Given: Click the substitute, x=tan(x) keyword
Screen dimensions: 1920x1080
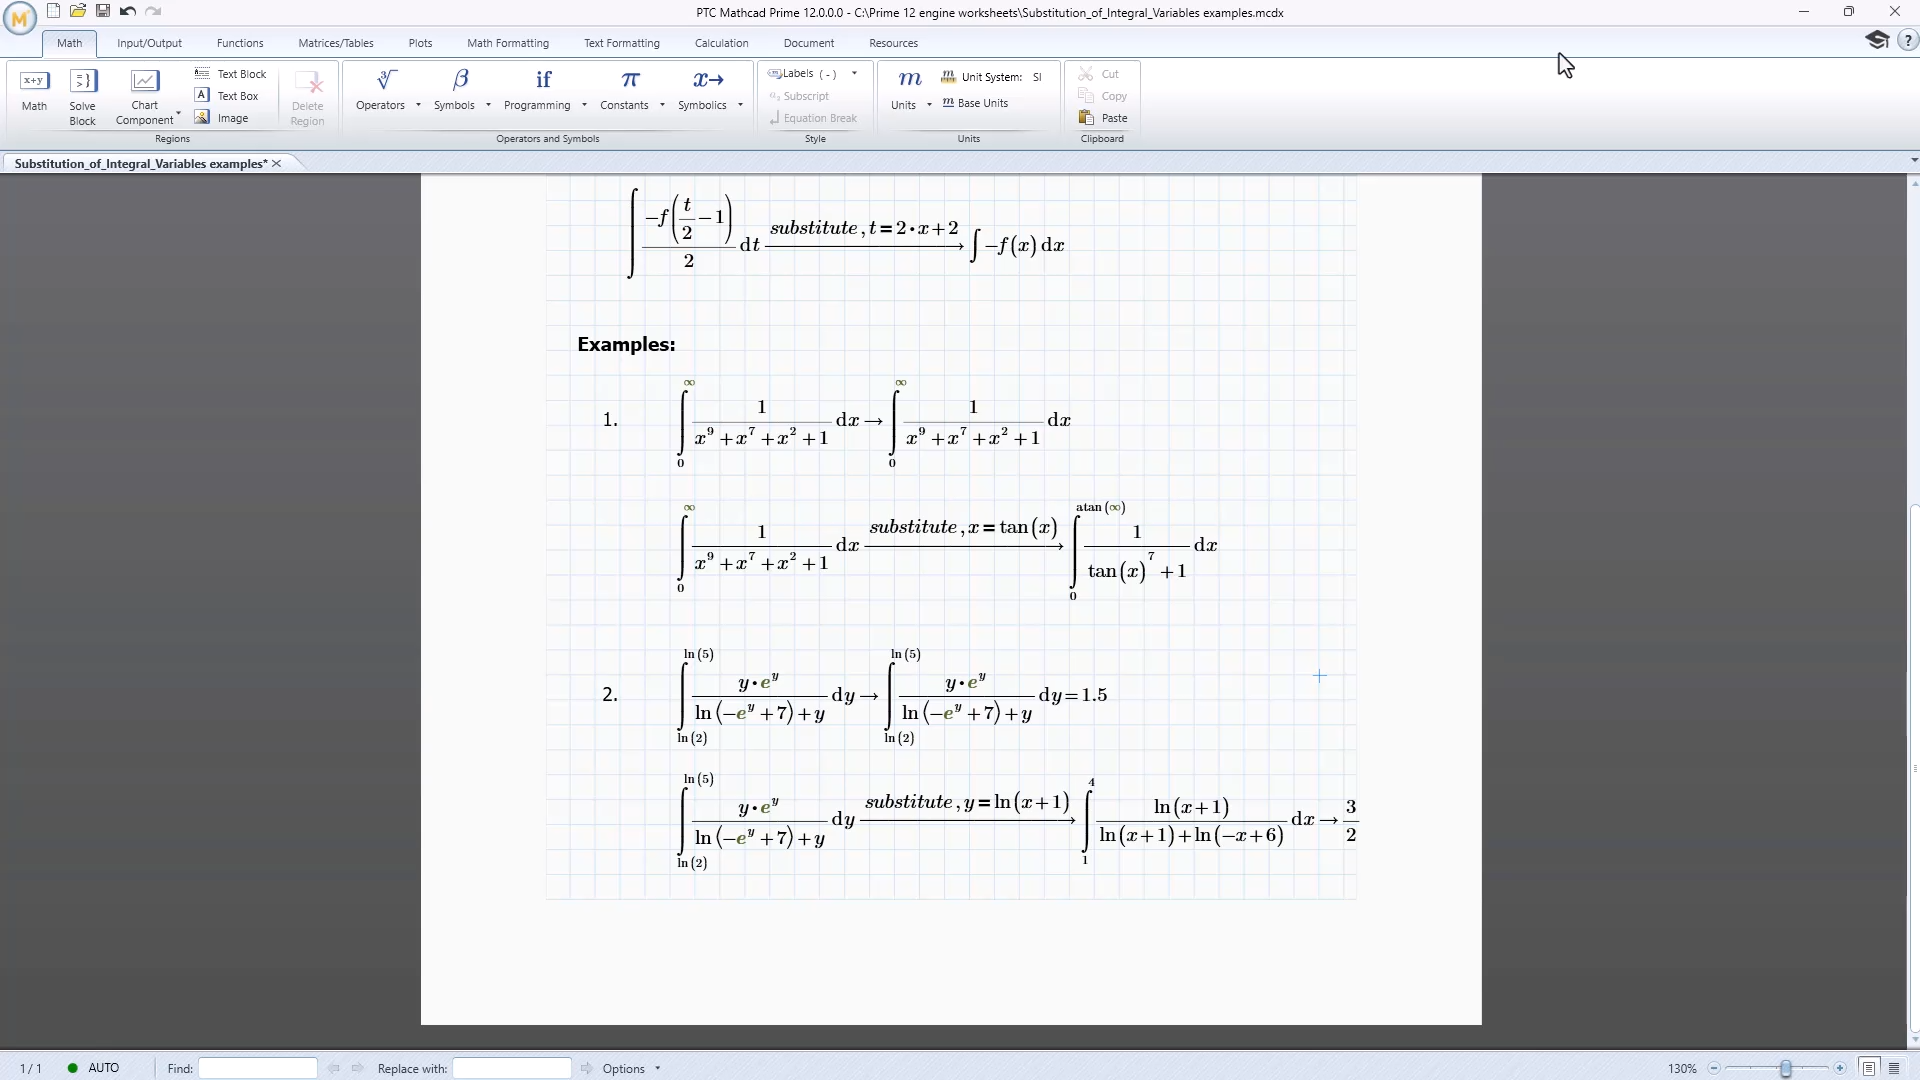Looking at the screenshot, I should [x=963, y=527].
